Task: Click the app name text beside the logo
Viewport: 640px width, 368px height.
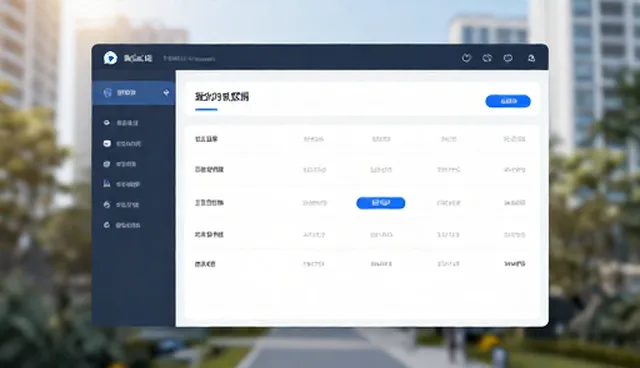Action: (x=138, y=58)
